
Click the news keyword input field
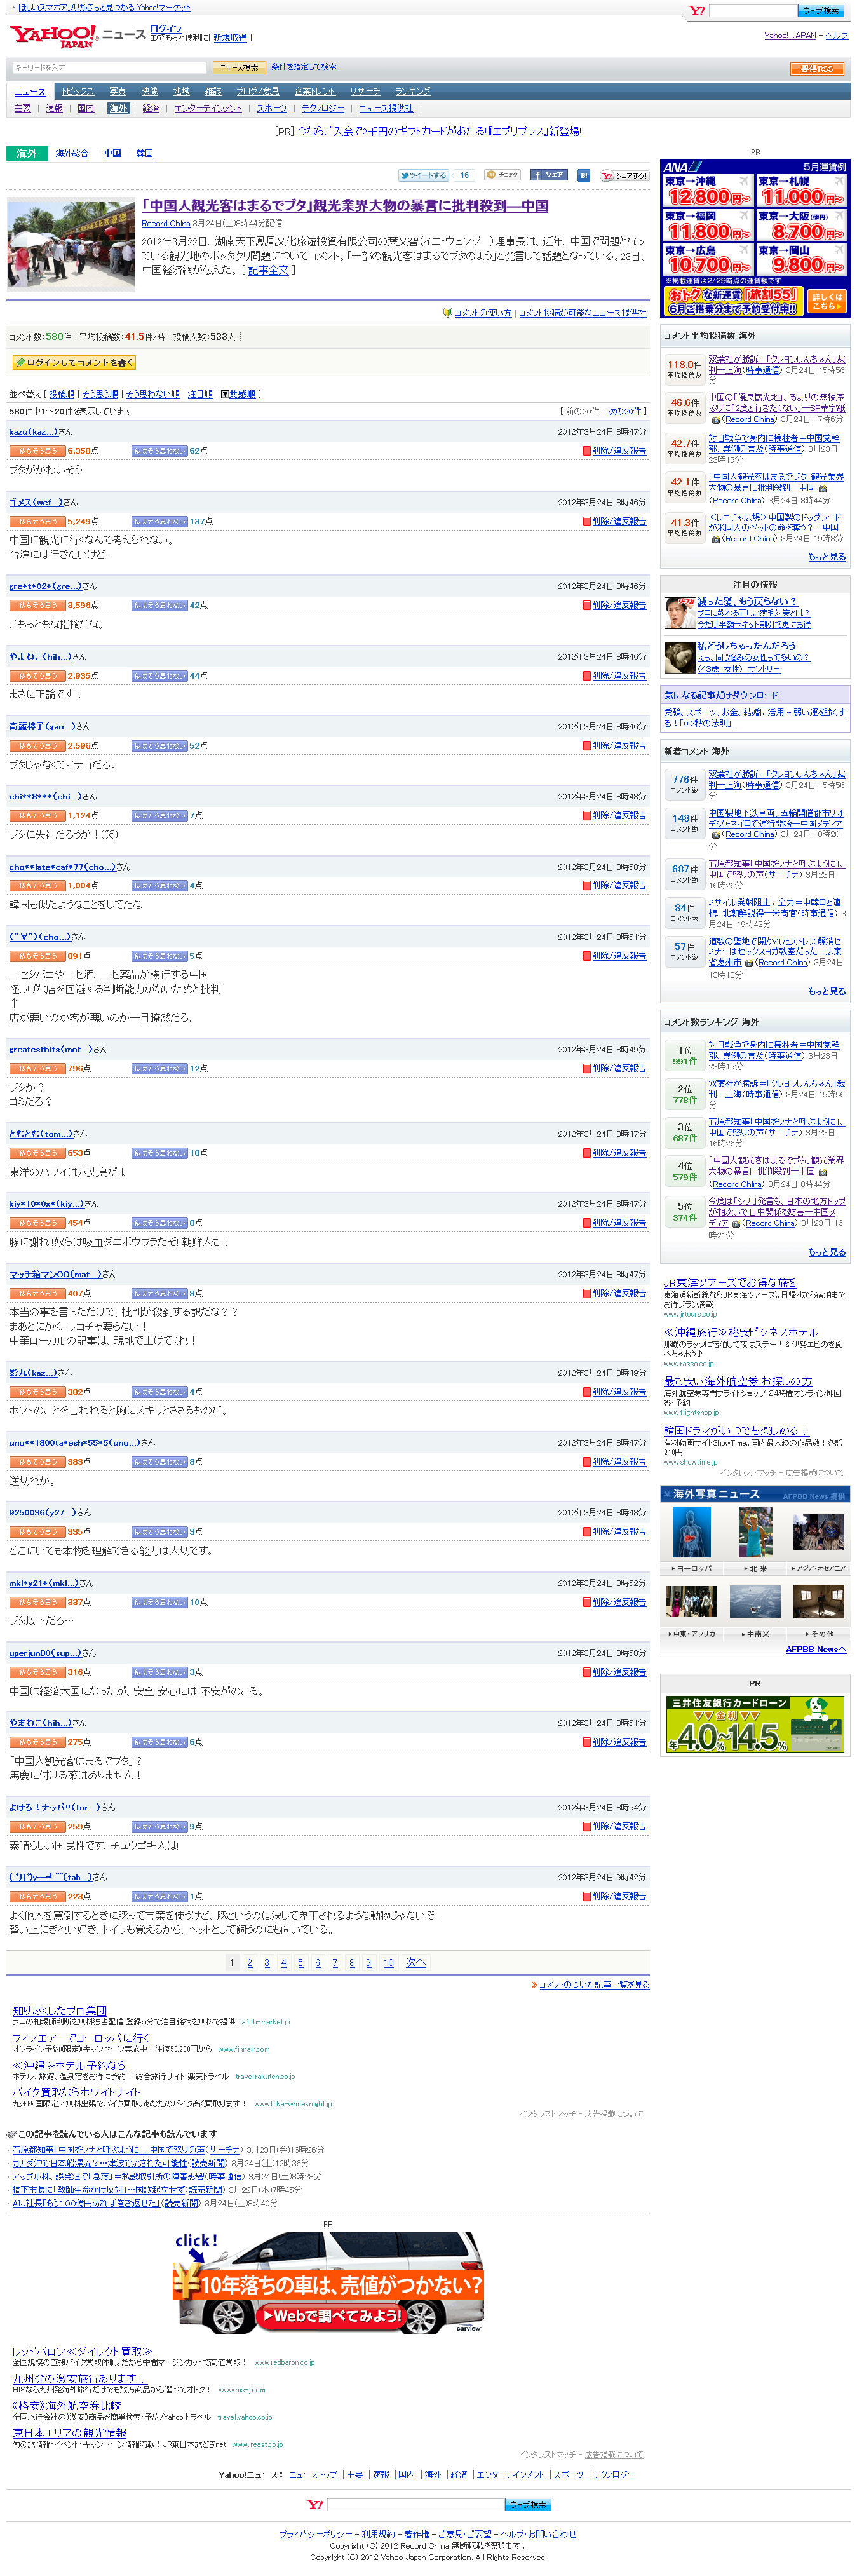109,68
